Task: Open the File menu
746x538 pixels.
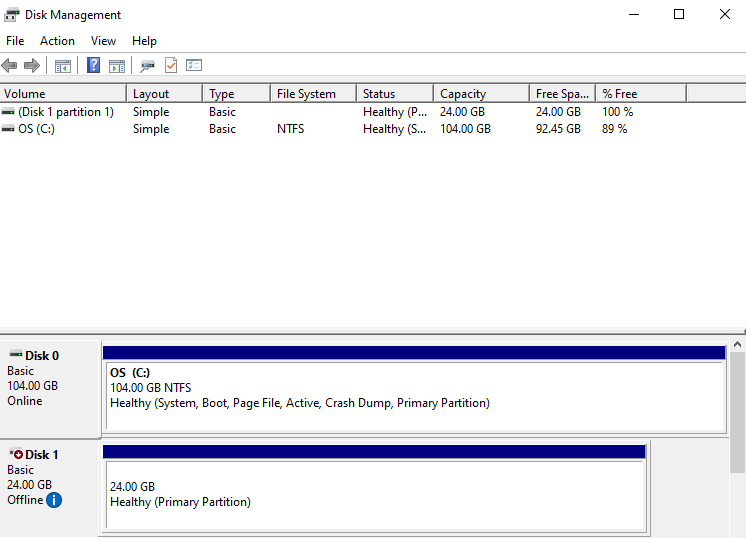Action: tap(15, 41)
